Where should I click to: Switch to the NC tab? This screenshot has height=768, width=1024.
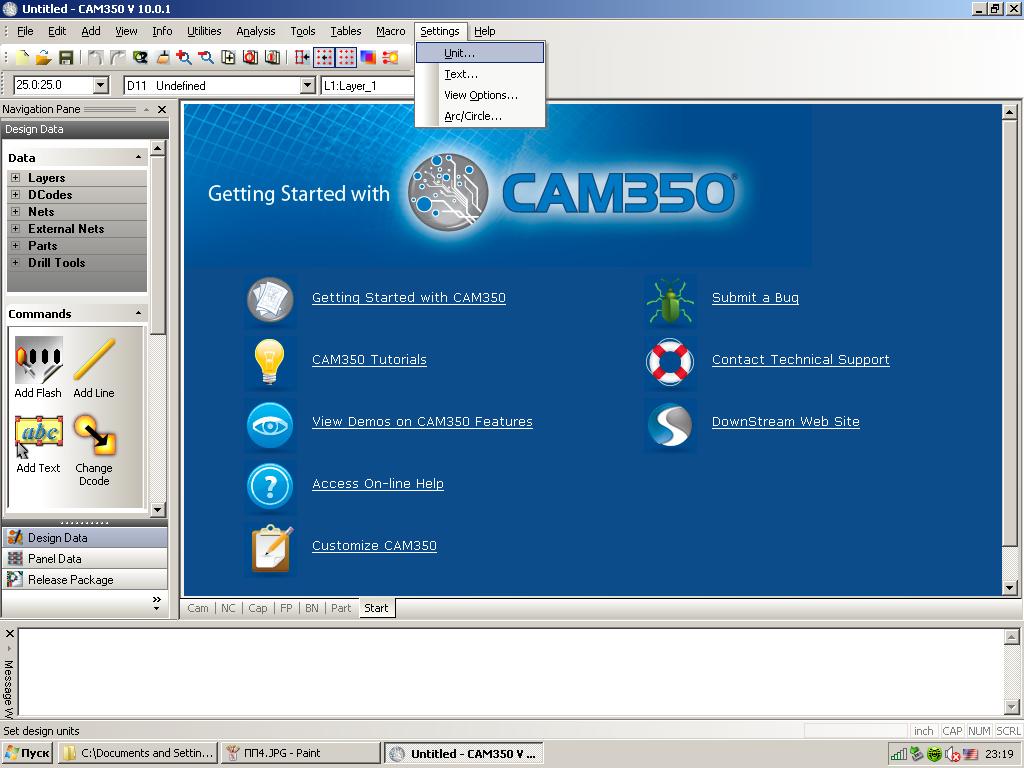tap(228, 608)
